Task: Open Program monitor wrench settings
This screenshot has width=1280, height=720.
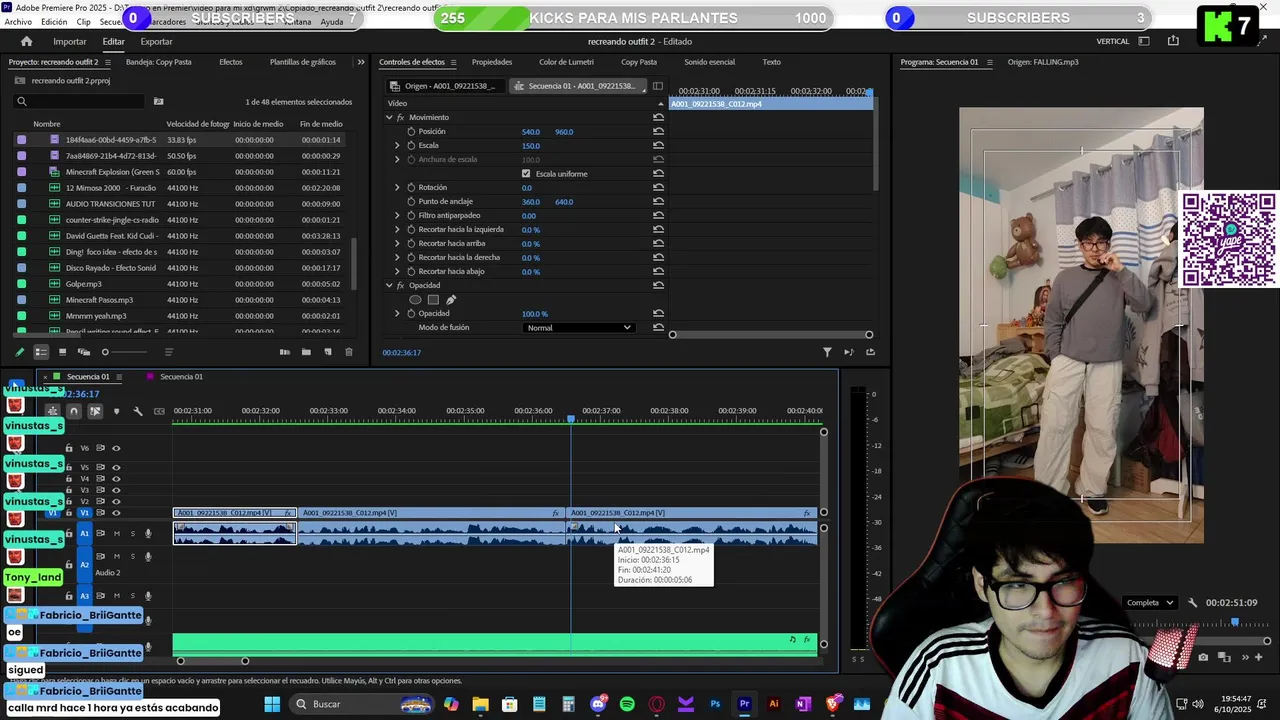Action: click(x=1192, y=603)
